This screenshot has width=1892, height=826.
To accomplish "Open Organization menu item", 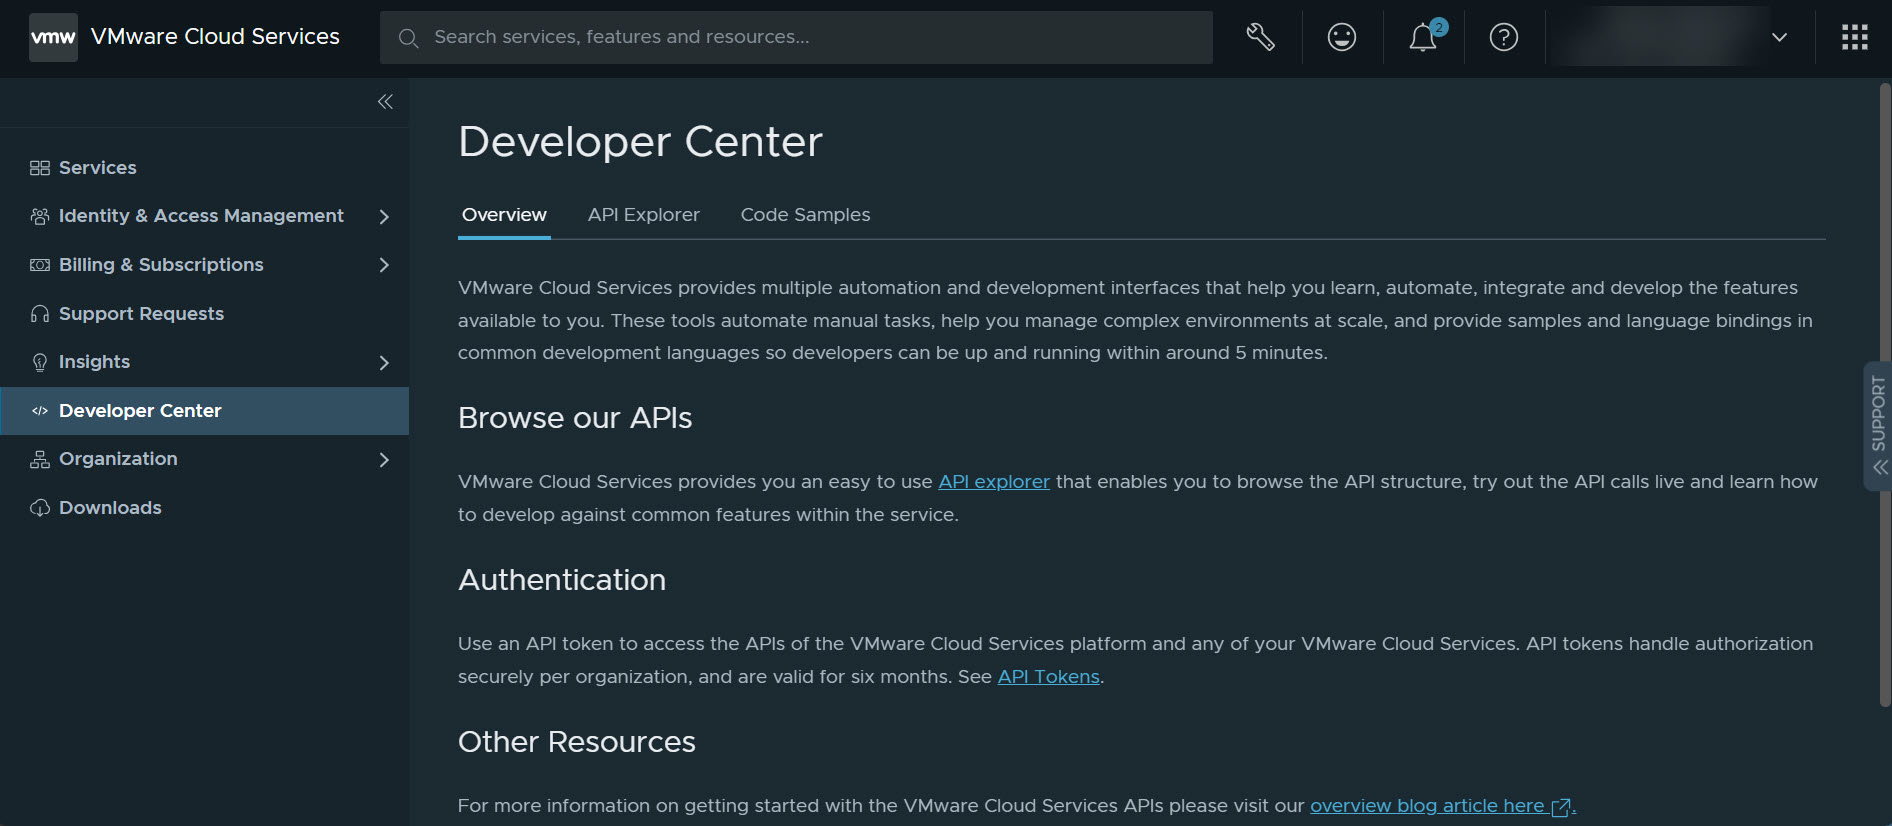I will point(204,459).
